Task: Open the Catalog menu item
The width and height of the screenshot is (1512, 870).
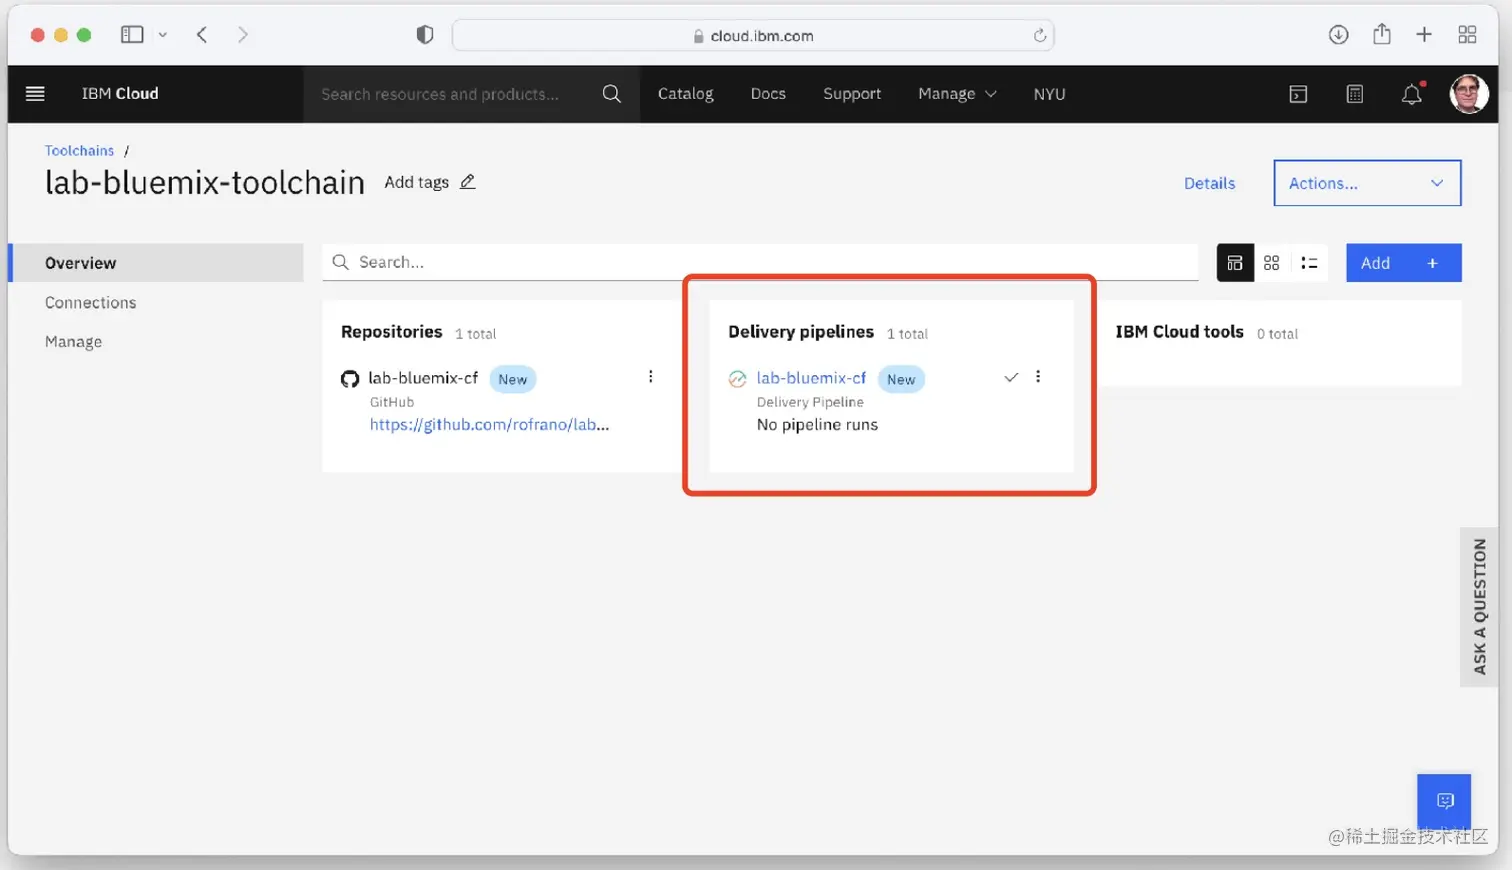Action: (686, 94)
